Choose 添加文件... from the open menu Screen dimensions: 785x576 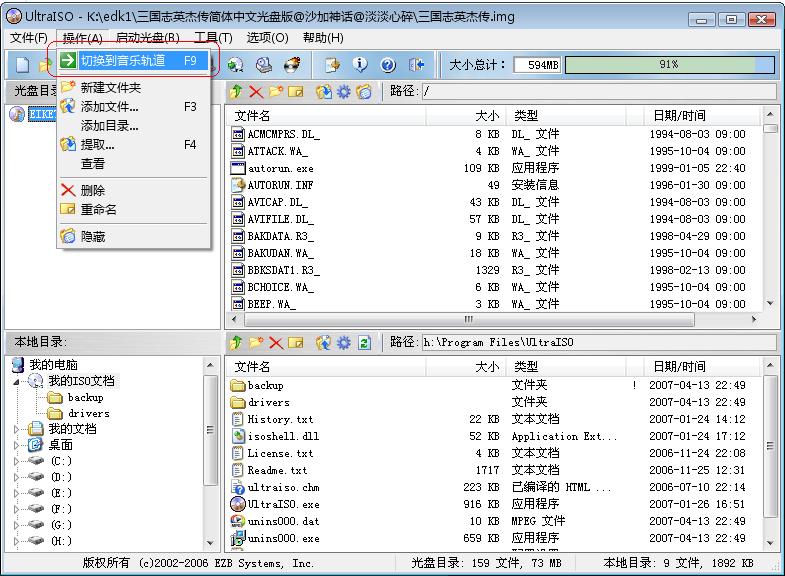point(109,107)
